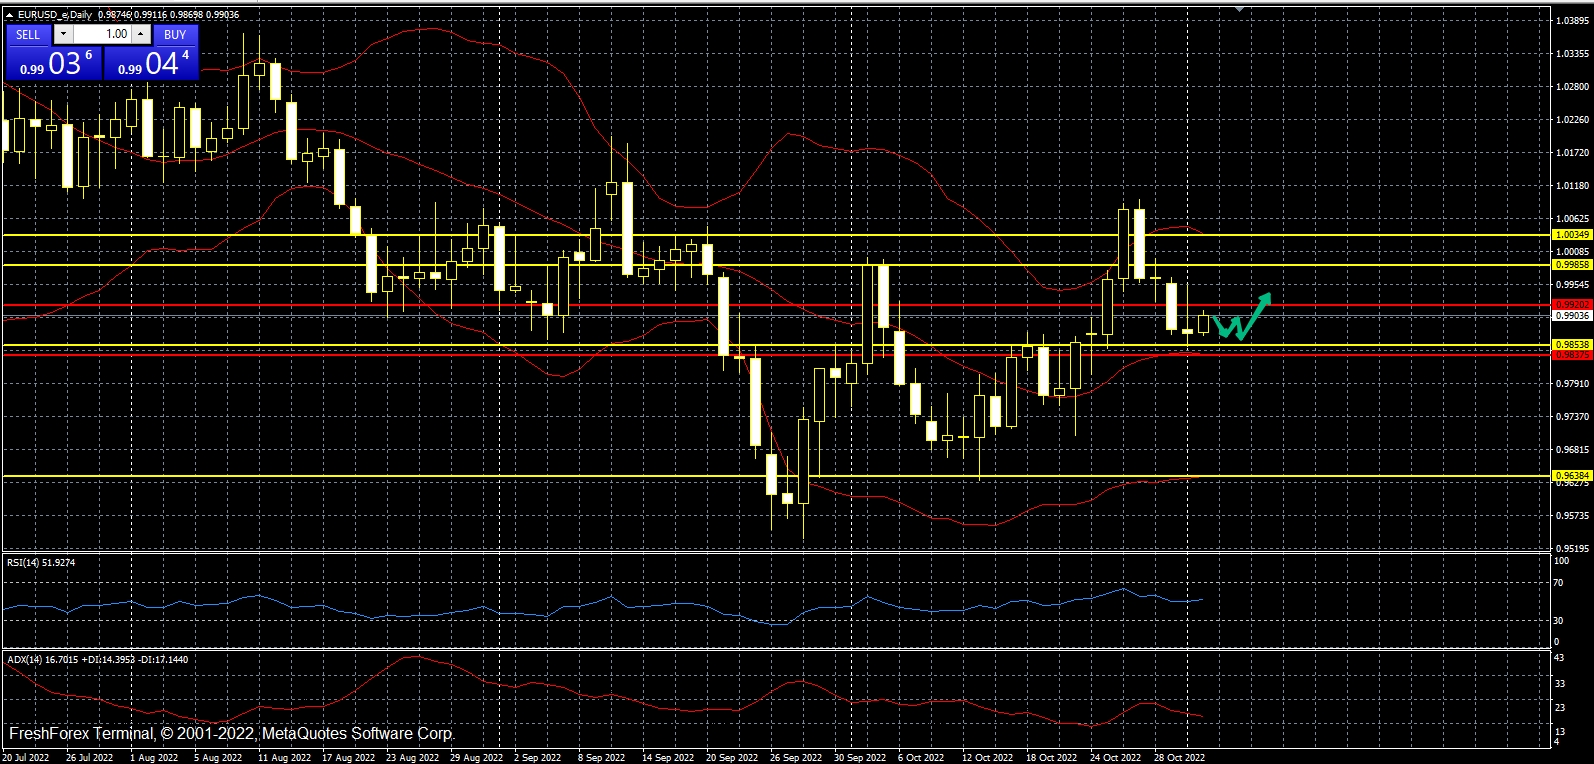This screenshot has width=1594, height=764.
Task: Click the RSI(14) indicator label
Action: (41, 563)
